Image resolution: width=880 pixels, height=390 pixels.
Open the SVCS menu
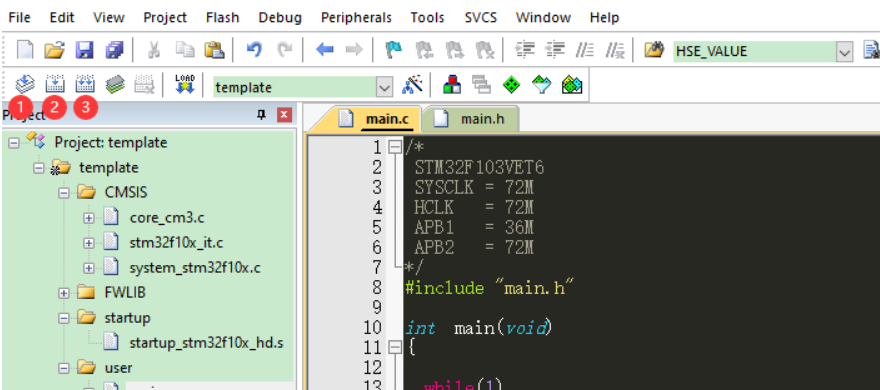[481, 17]
